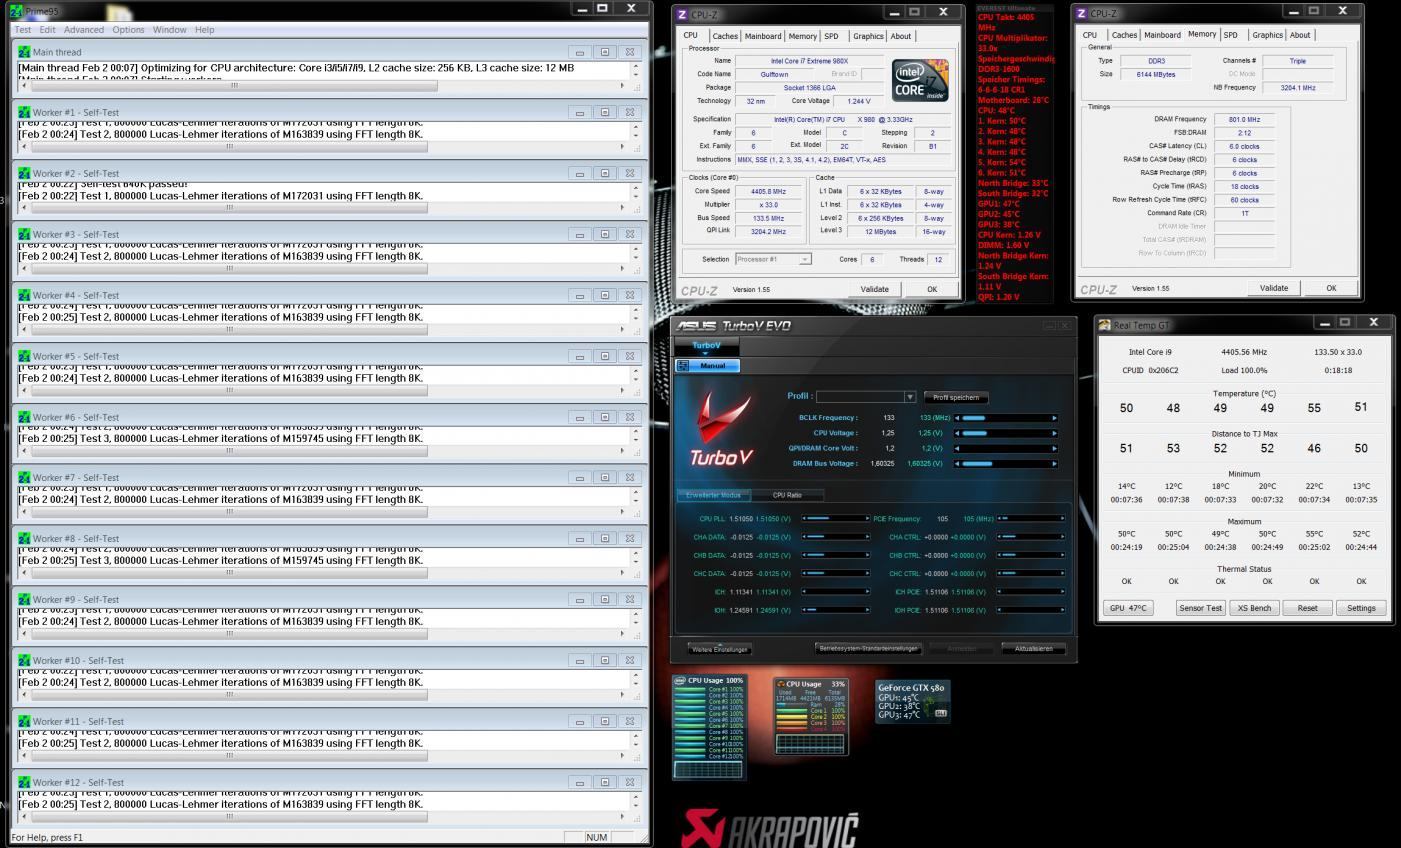1401x848 pixels.
Task: Click the CPU-Z icon in the Memory tab window
Action: point(1082,13)
